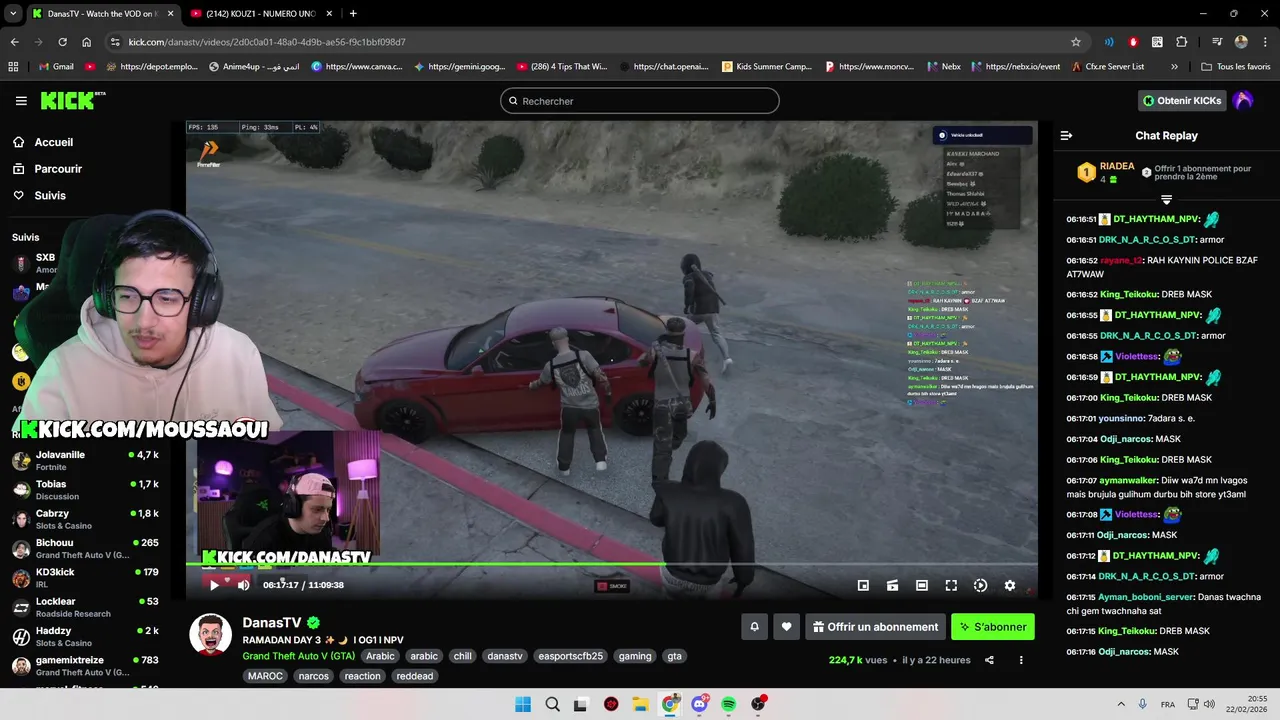Open browser media controls

click(1217, 42)
